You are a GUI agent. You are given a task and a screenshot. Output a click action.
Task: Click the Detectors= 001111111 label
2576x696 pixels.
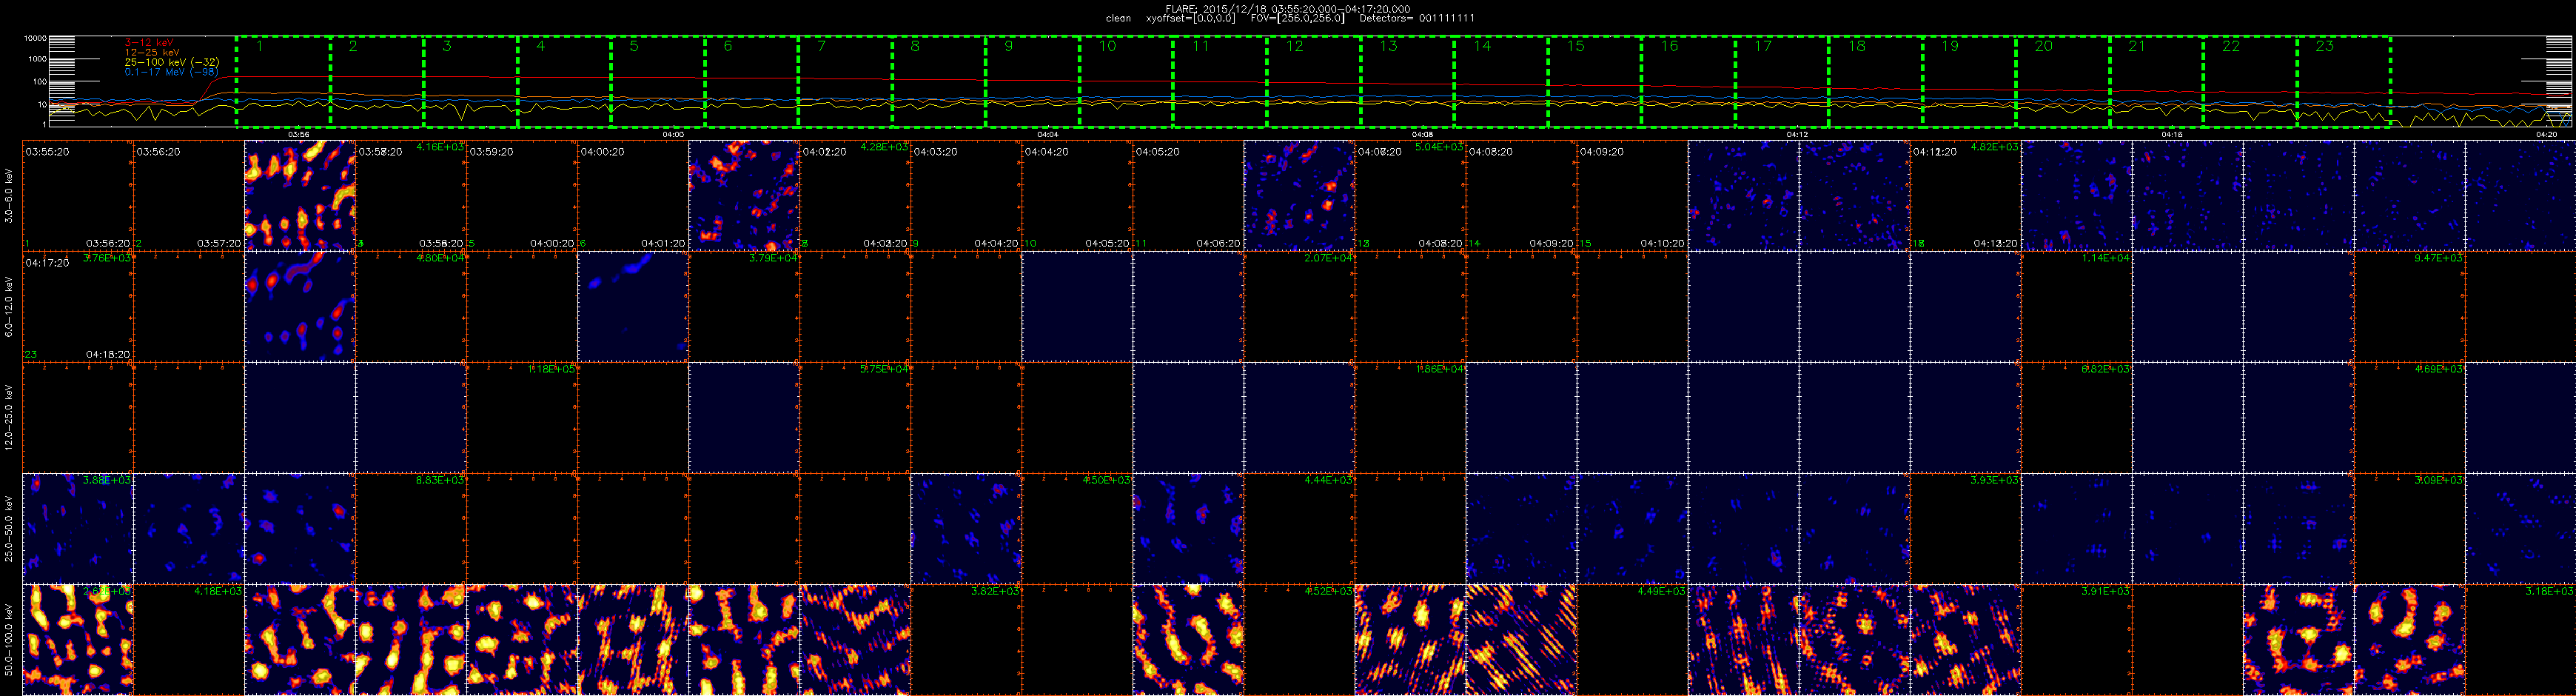tap(1417, 18)
